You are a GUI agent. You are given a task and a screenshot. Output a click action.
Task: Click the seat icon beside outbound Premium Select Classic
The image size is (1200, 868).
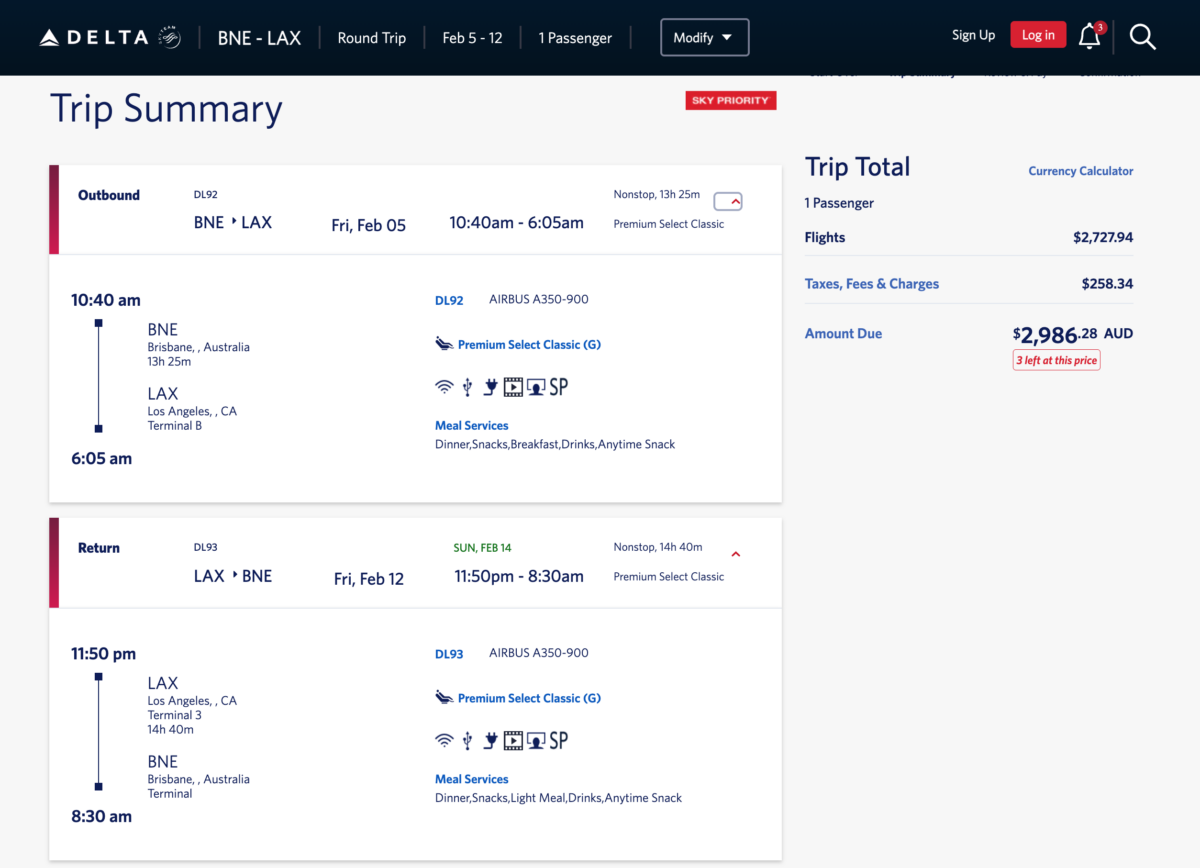coord(444,344)
